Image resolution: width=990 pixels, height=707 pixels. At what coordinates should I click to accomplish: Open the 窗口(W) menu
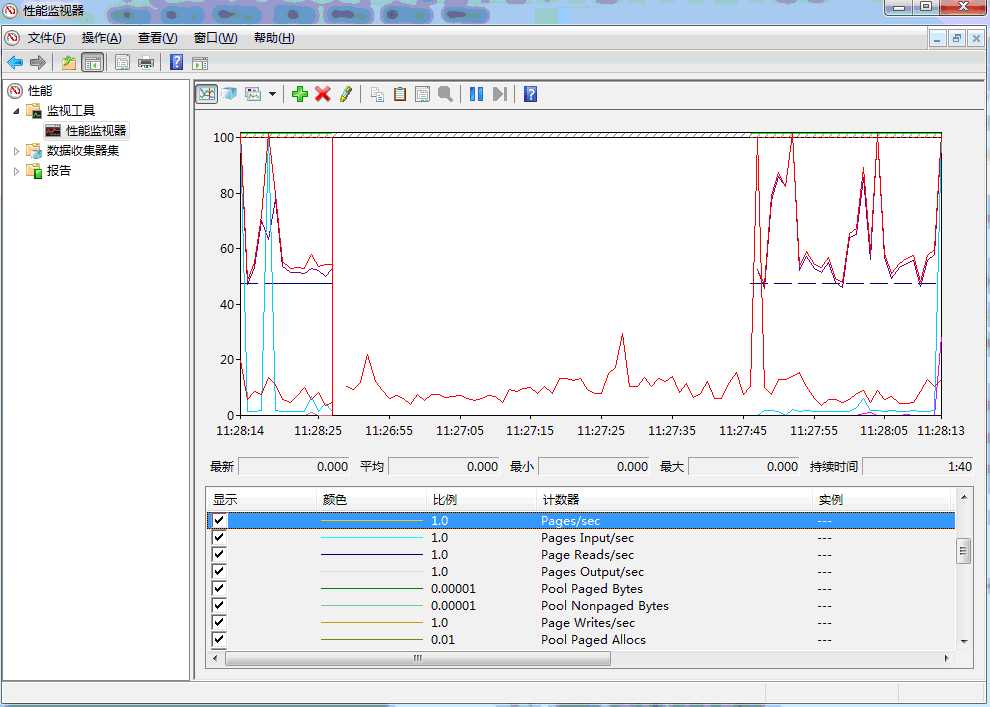[215, 38]
